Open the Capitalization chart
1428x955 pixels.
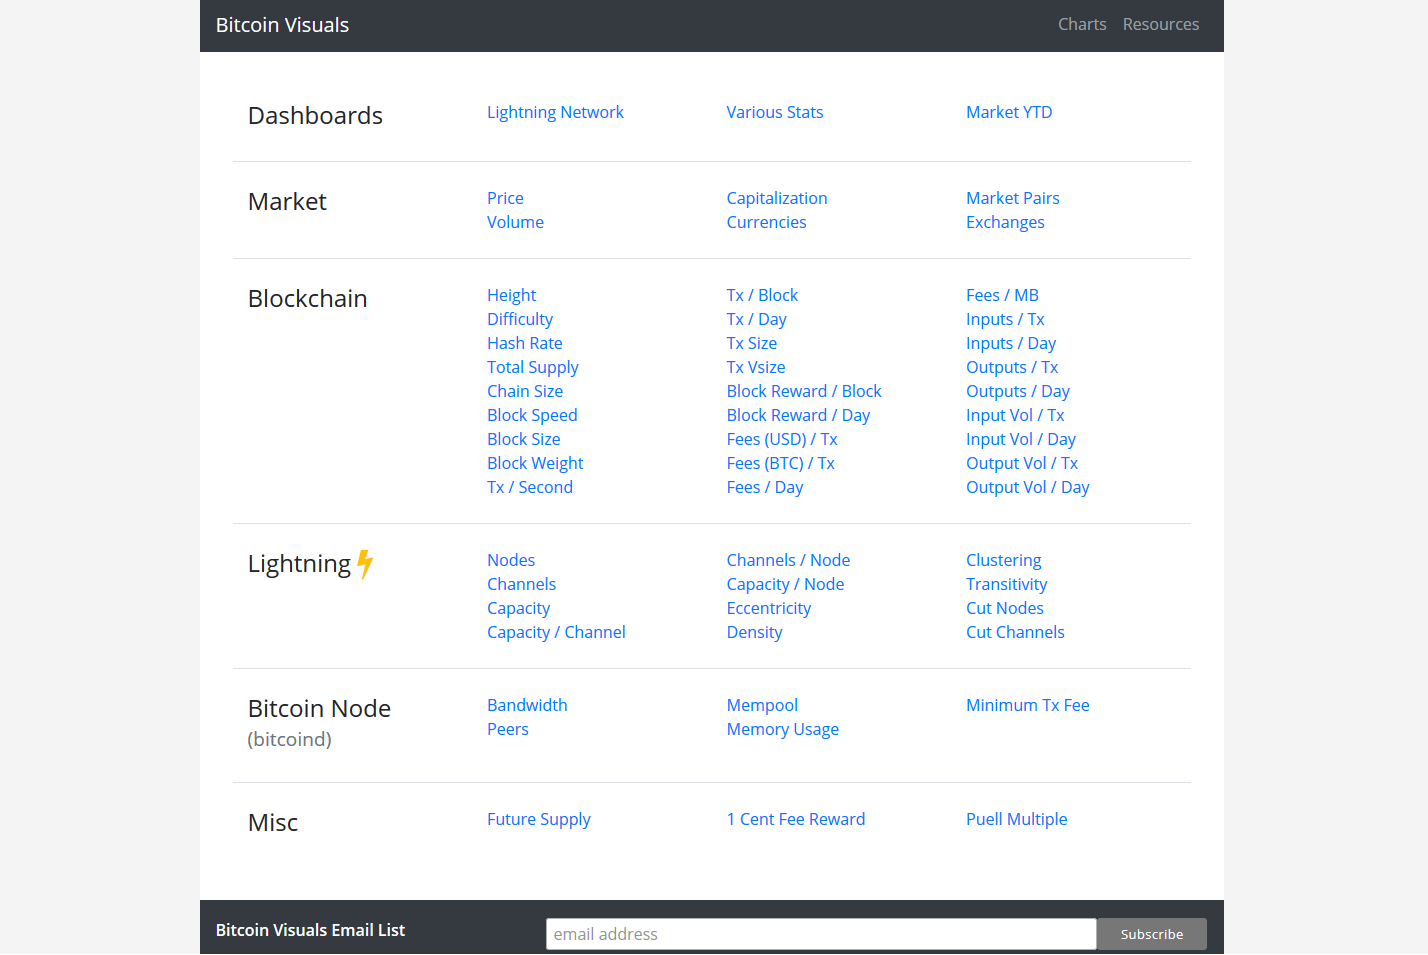[777, 198]
